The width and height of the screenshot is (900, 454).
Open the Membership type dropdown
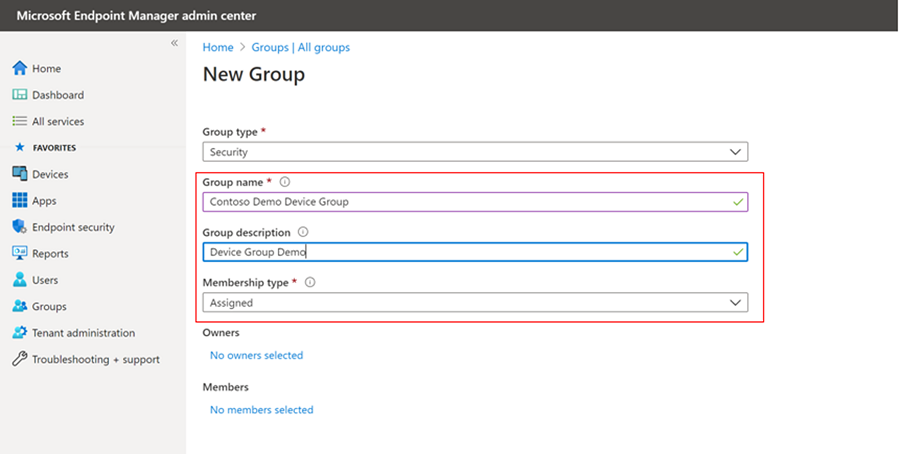tap(475, 302)
